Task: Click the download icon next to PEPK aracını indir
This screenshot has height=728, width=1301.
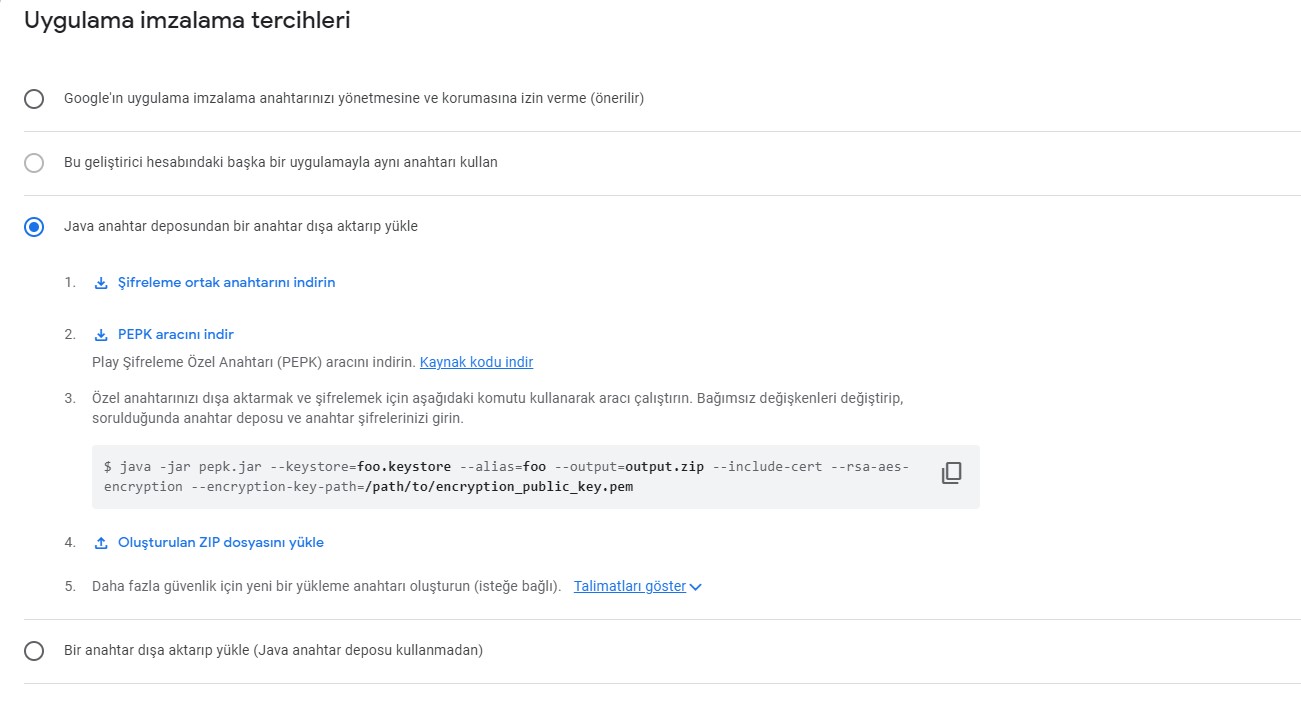Action: coord(101,335)
